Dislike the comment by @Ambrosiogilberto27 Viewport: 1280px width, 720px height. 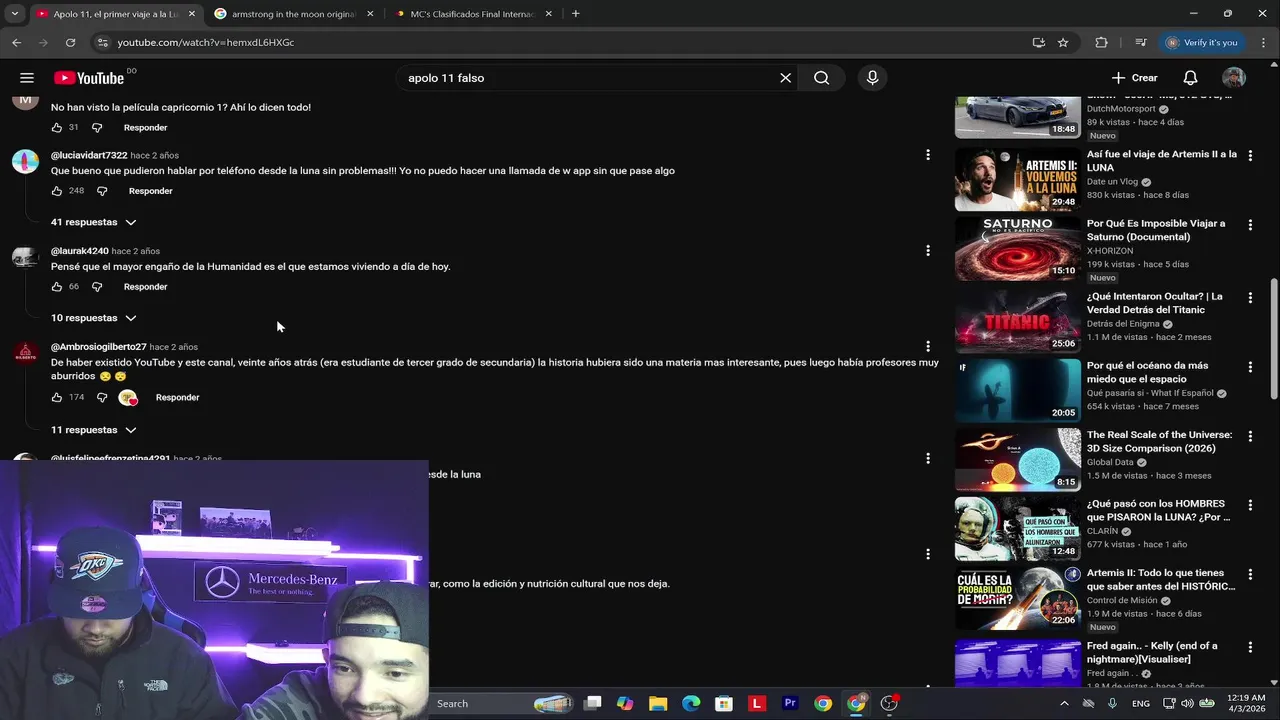pyautogui.click(x=102, y=398)
